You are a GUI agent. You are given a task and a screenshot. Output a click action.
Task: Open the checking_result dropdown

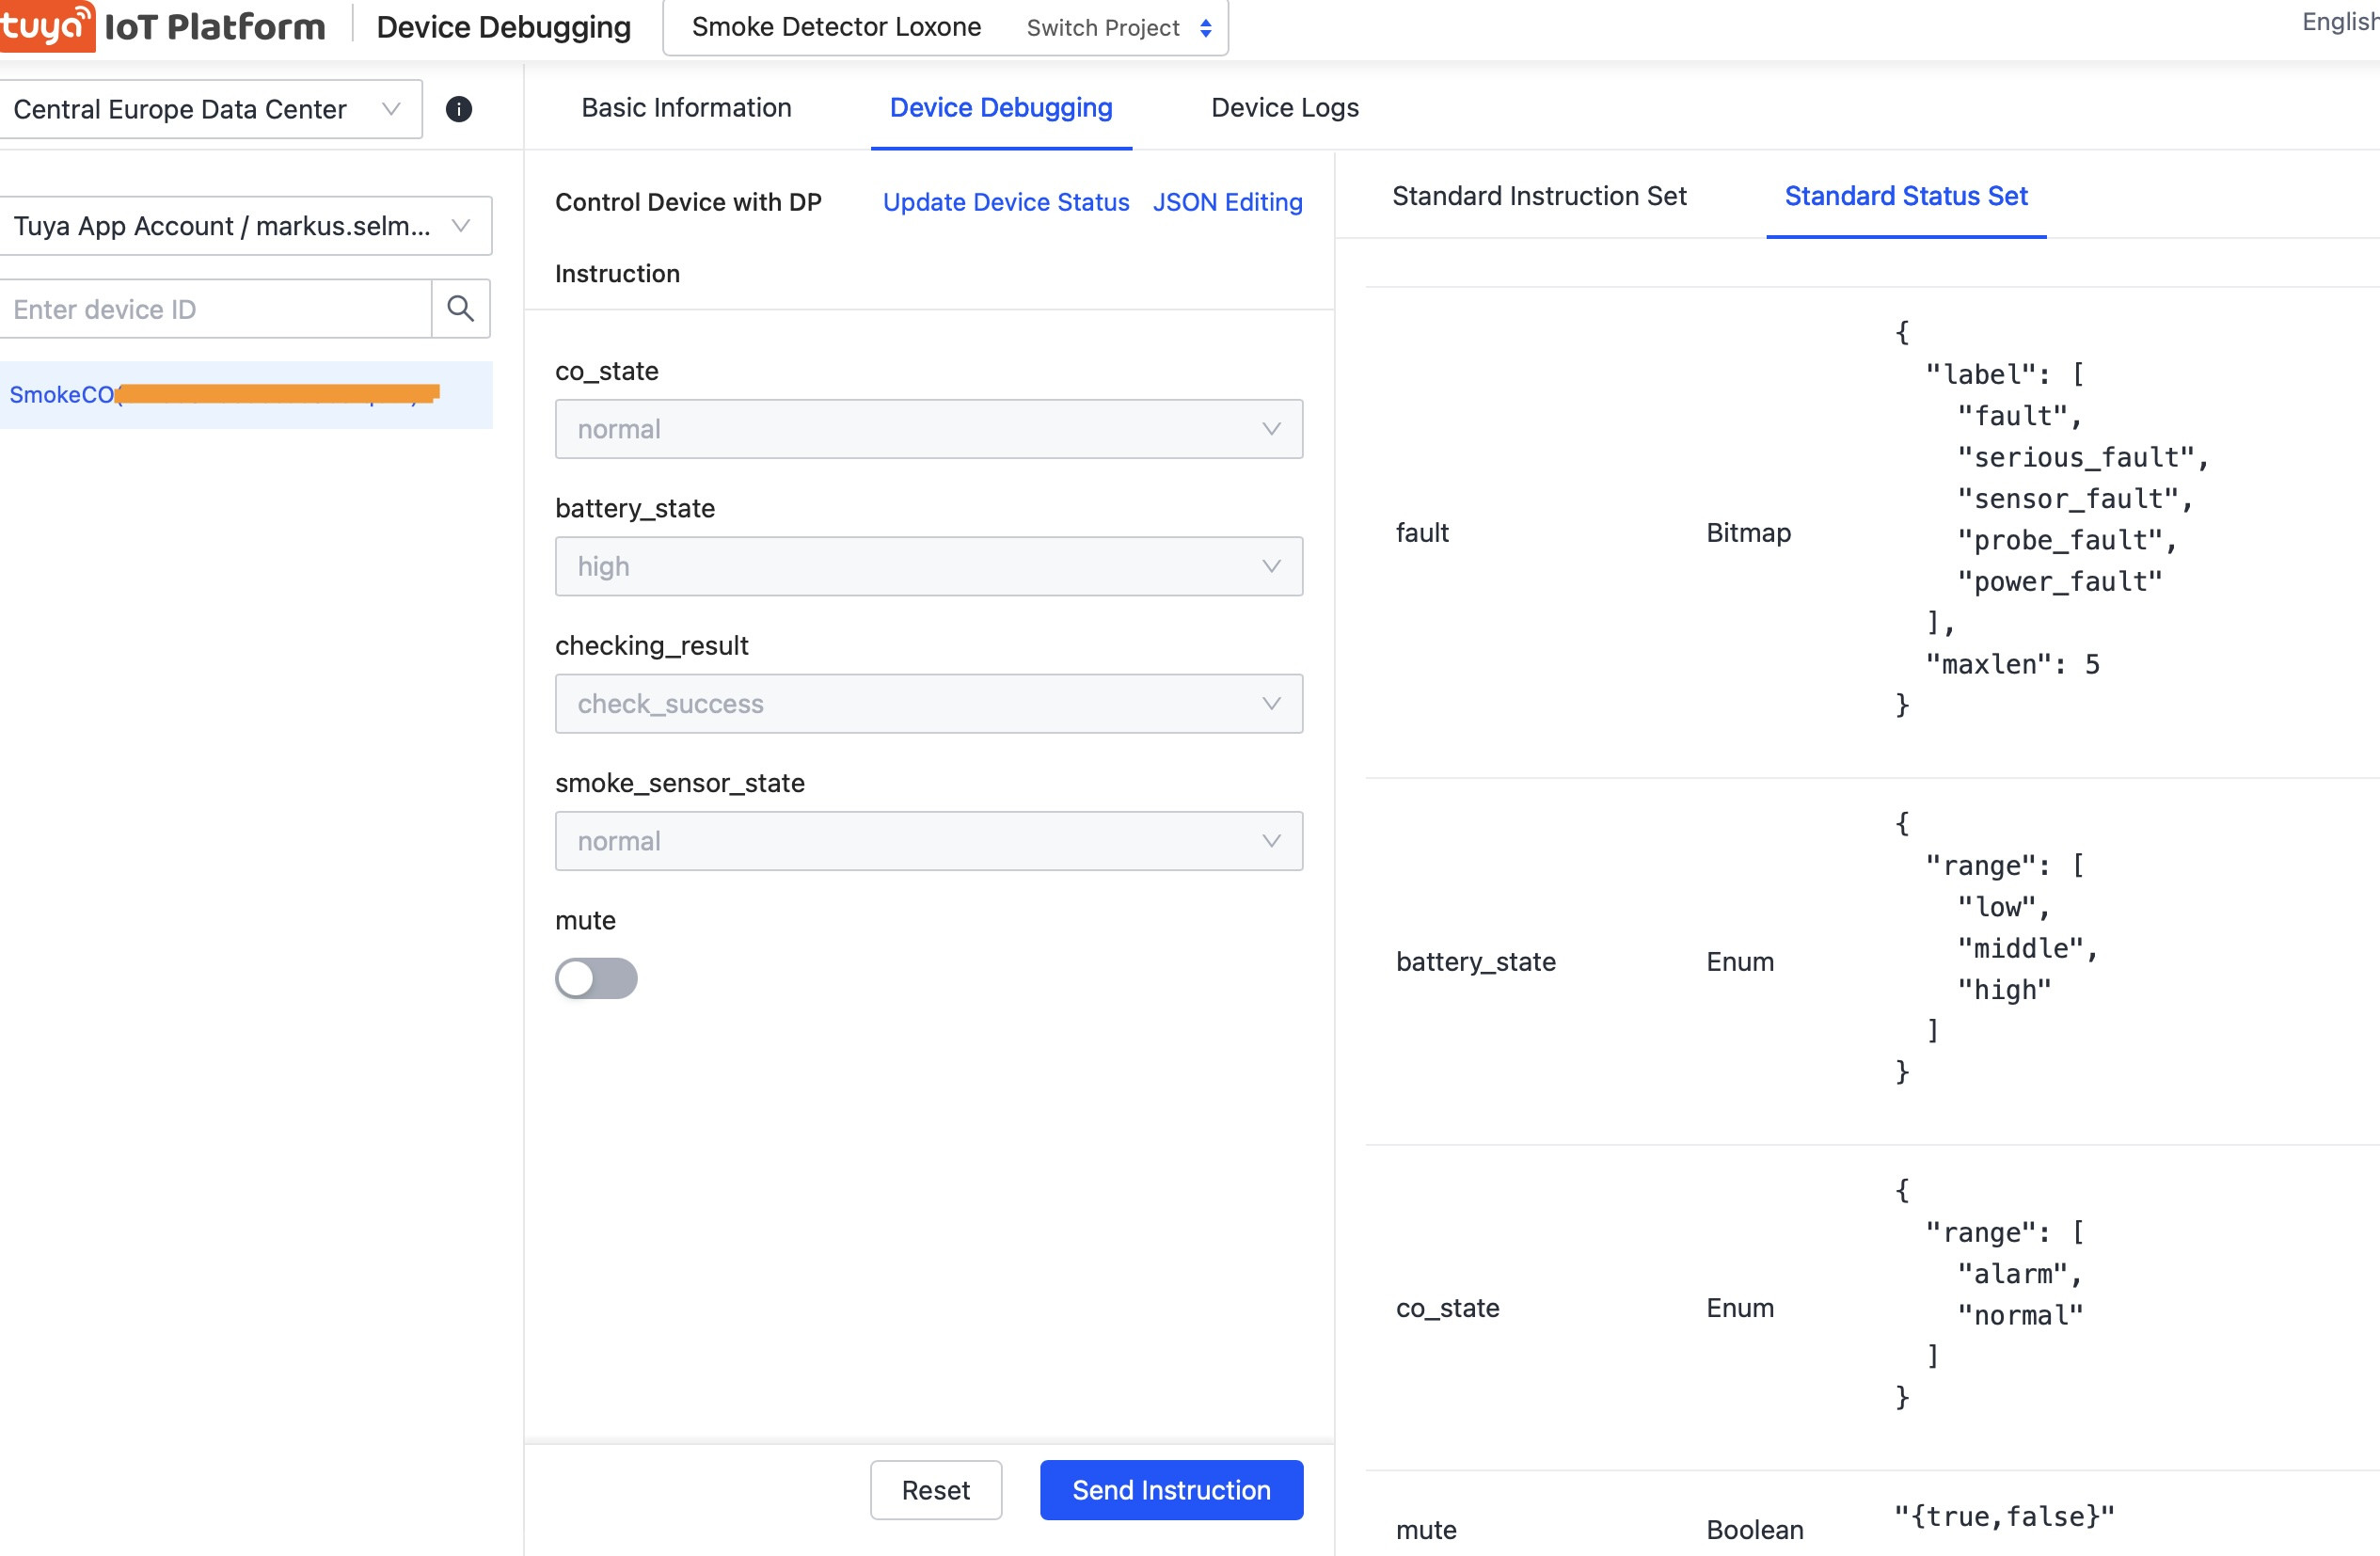[928, 703]
